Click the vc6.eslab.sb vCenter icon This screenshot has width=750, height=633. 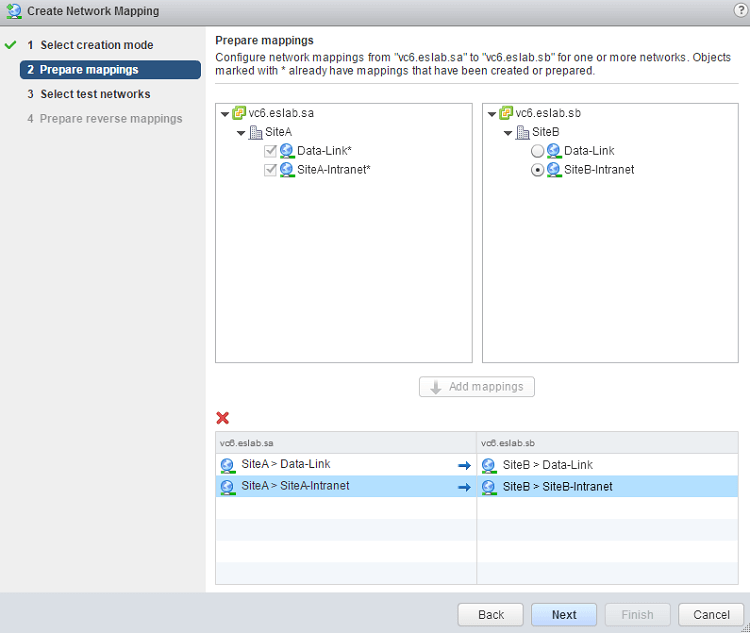point(506,113)
